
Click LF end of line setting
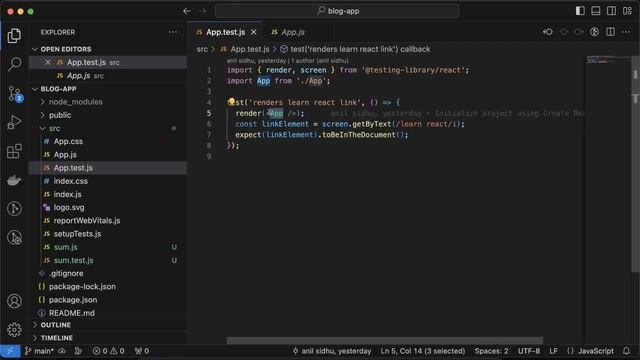point(553,351)
